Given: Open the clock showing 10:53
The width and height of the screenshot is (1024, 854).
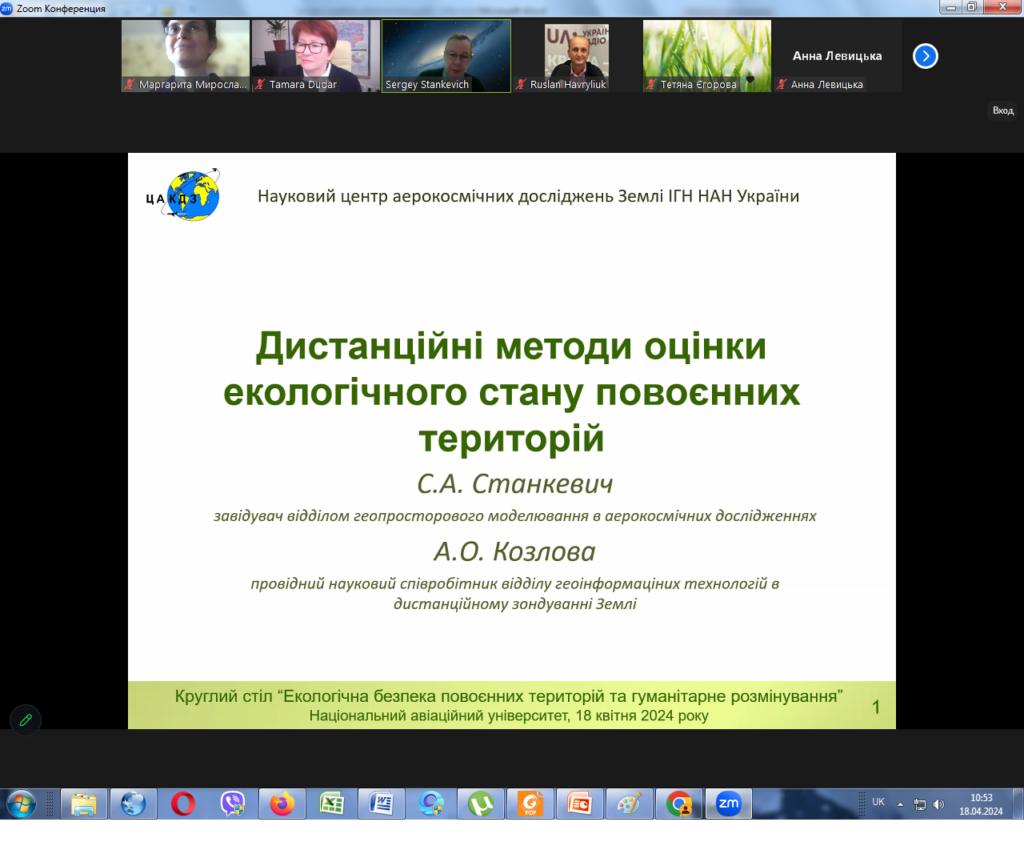Looking at the screenshot, I should 981,804.
